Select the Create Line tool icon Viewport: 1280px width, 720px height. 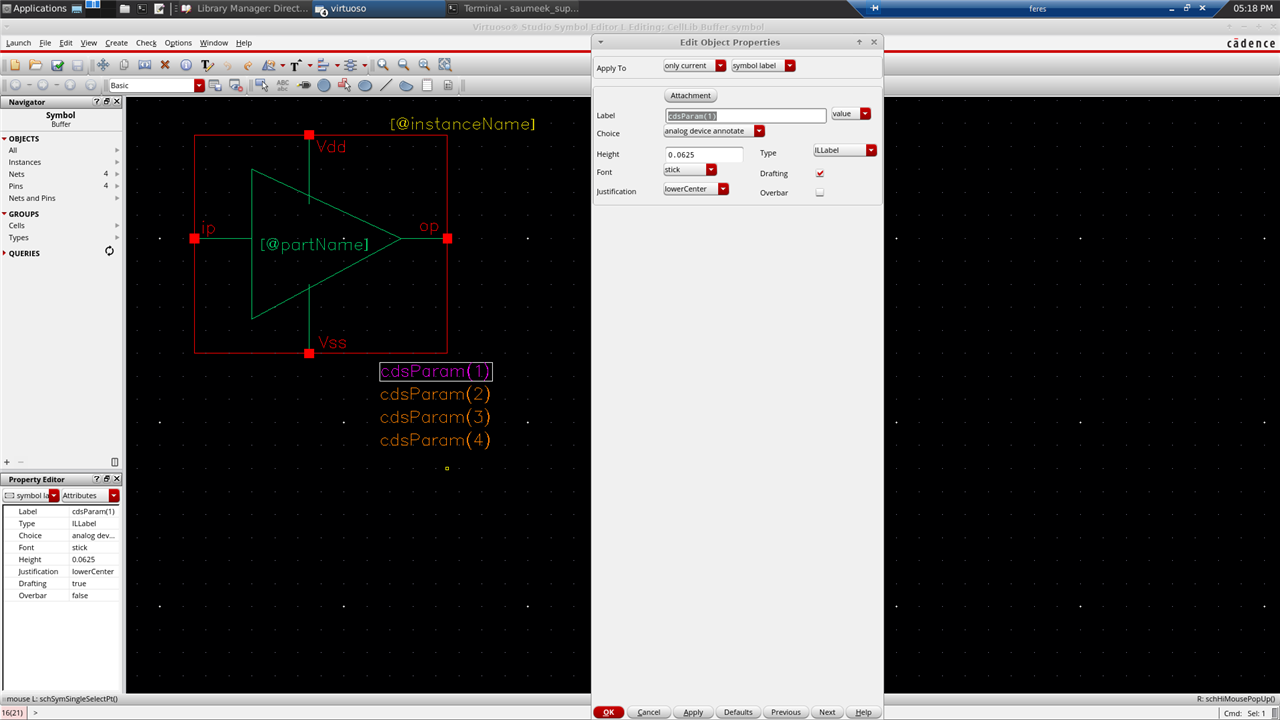[386, 85]
